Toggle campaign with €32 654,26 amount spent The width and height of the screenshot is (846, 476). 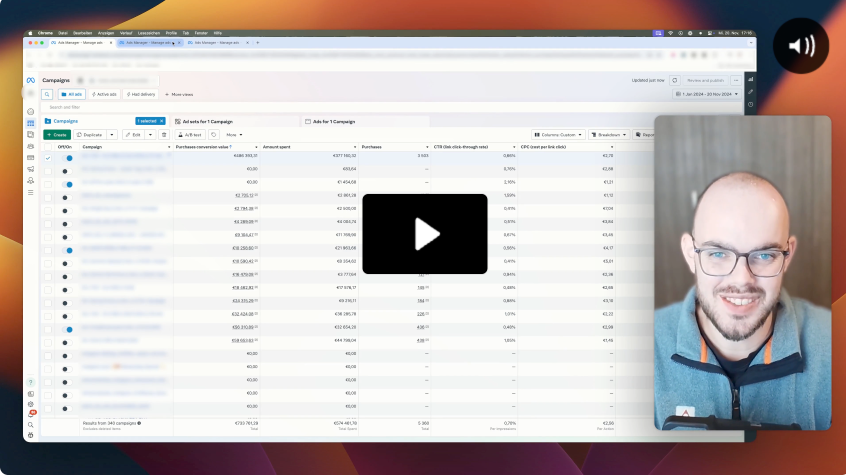click(x=67, y=329)
